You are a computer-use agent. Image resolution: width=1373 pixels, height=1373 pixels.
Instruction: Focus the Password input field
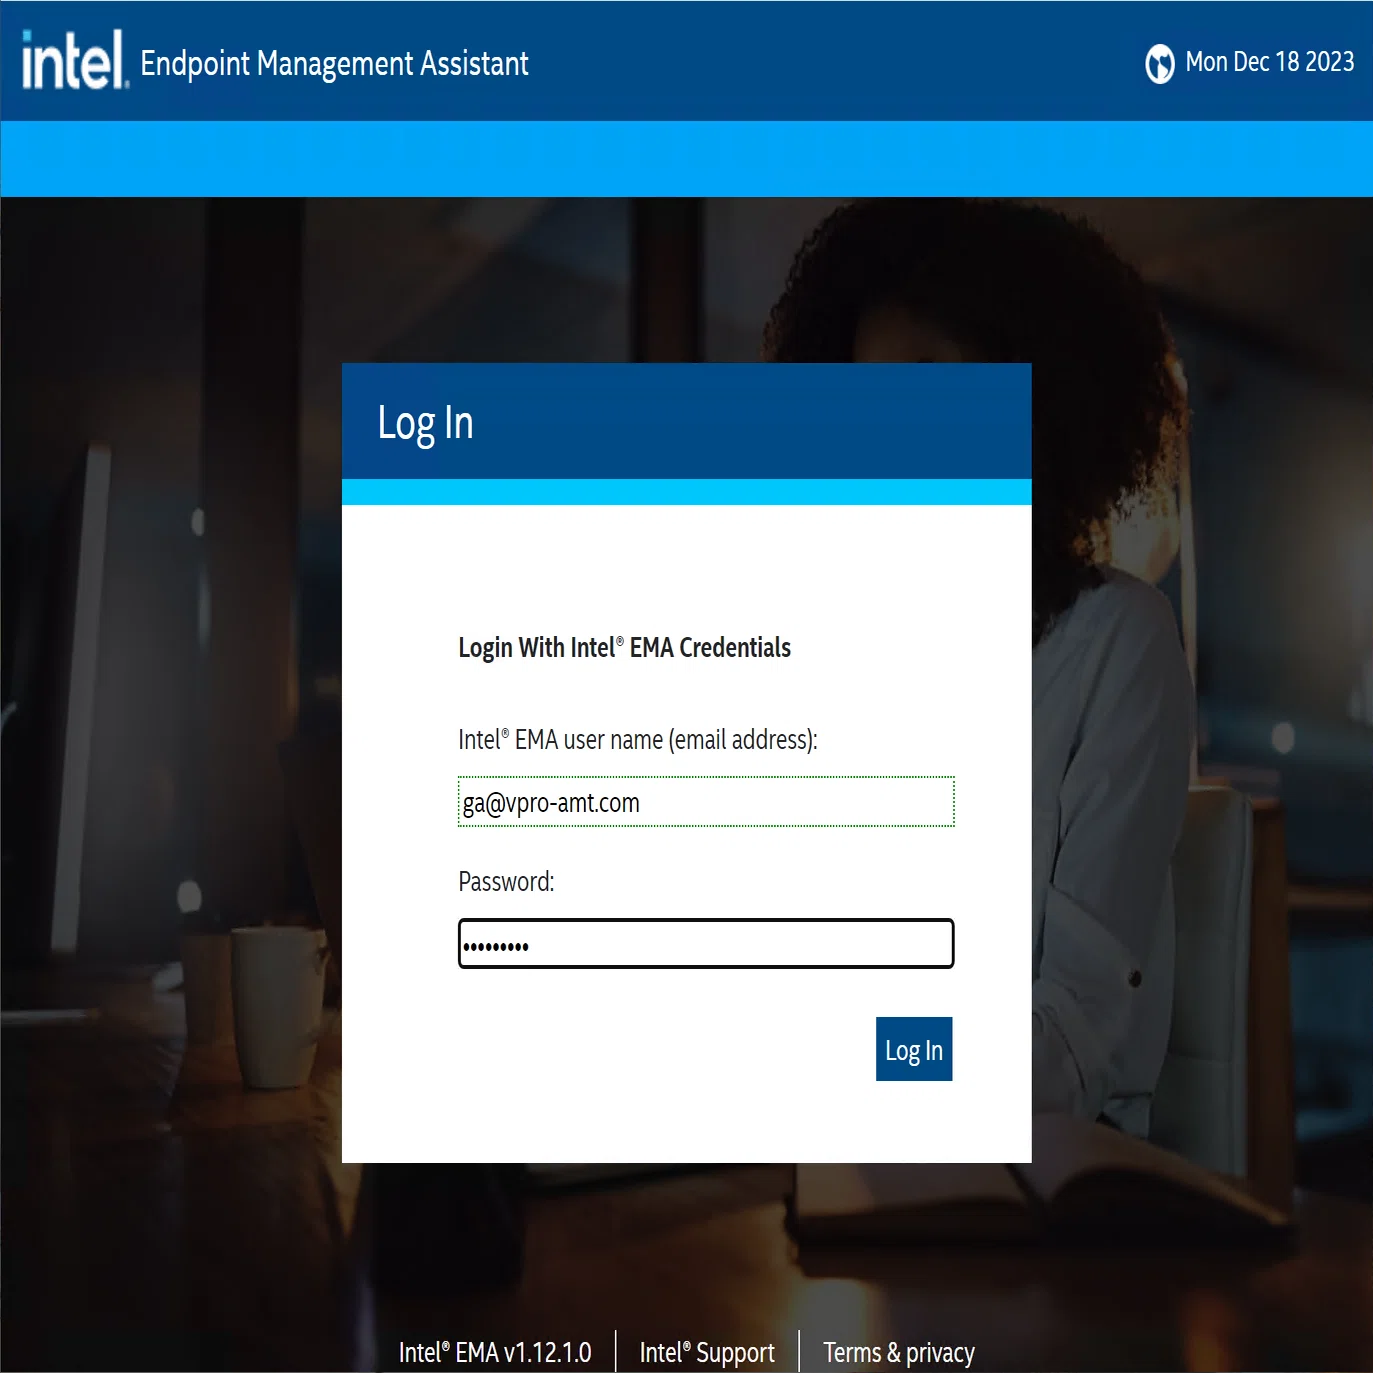coord(706,944)
